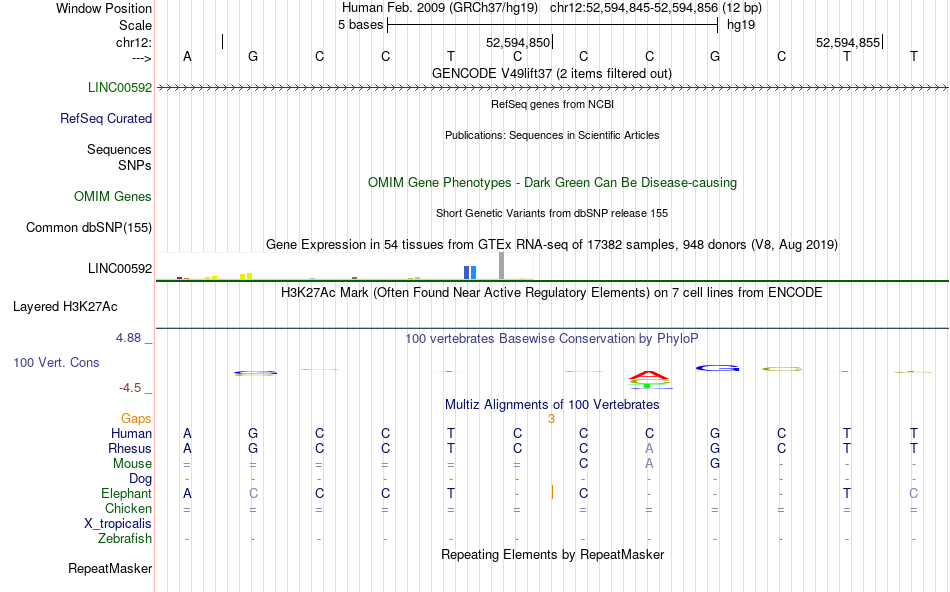Click the green LINC00592 gene label under GENCODE
This screenshot has width=950, height=592.
pyautogui.click(x=120, y=87)
